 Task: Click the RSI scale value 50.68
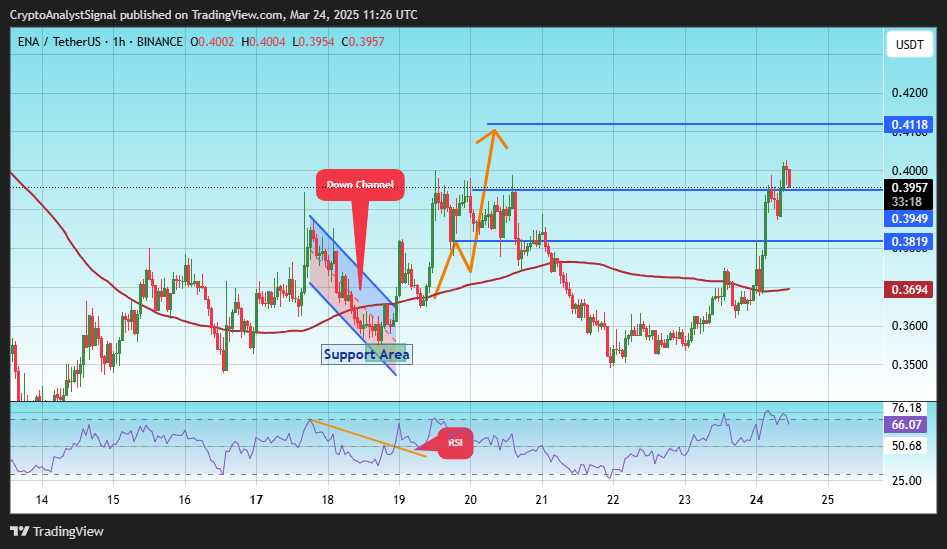click(x=907, y=446)
